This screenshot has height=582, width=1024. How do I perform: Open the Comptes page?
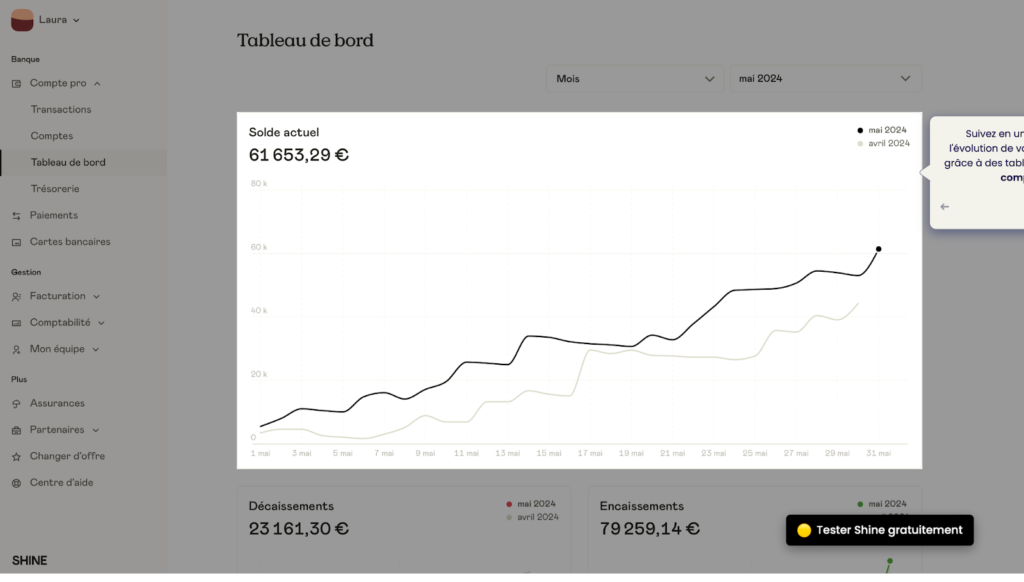coord(52,136)
